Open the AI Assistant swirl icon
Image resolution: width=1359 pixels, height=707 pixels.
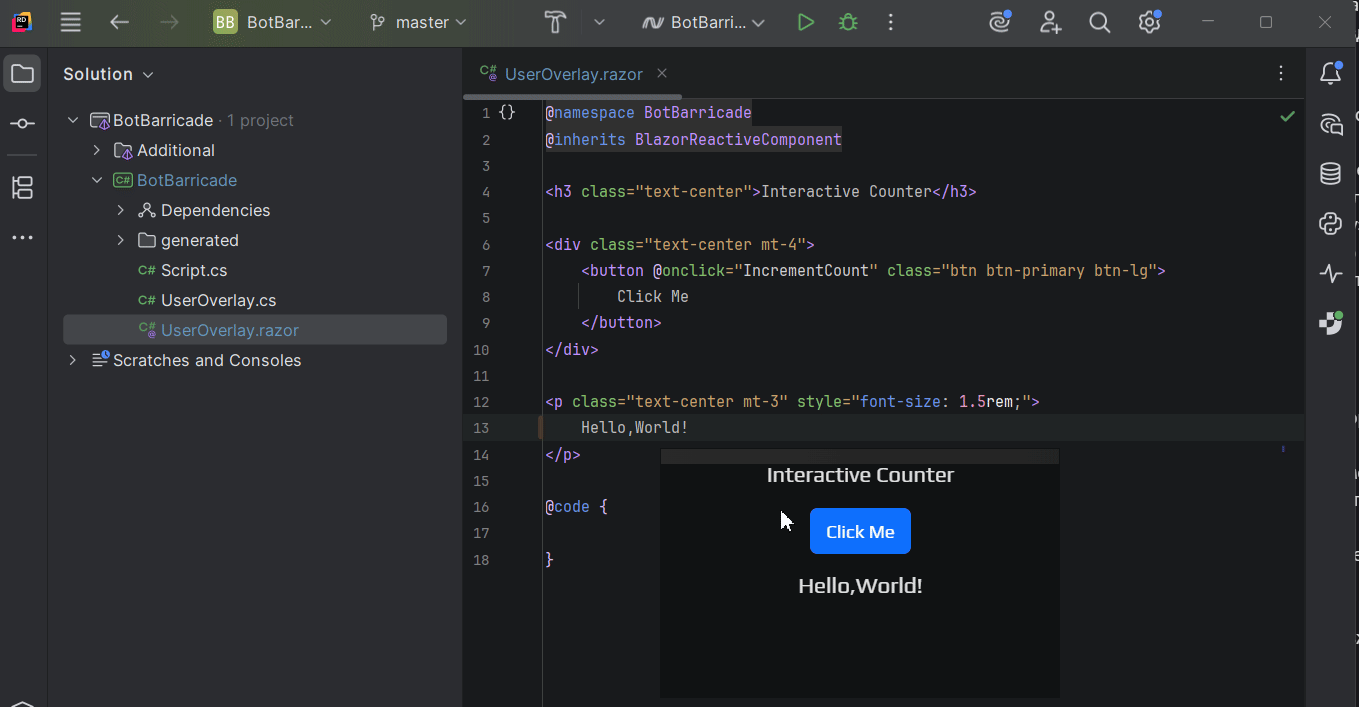(x=999, y=21)
